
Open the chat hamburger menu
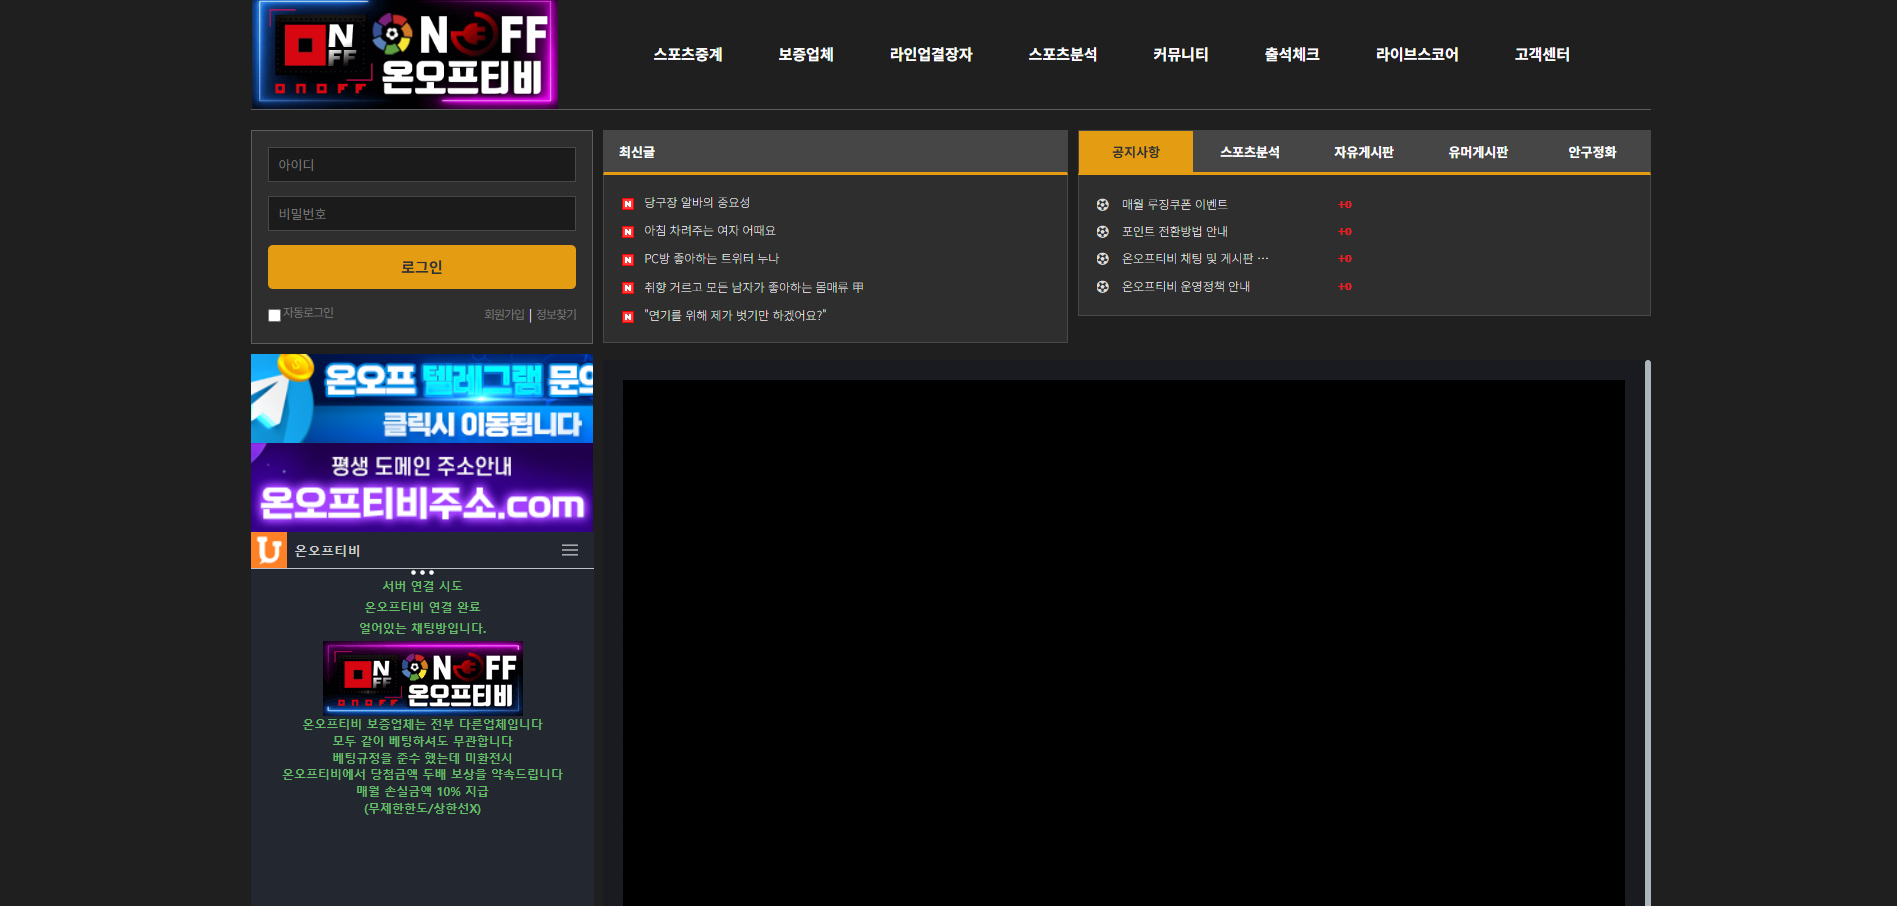click(x=570, y=550)
